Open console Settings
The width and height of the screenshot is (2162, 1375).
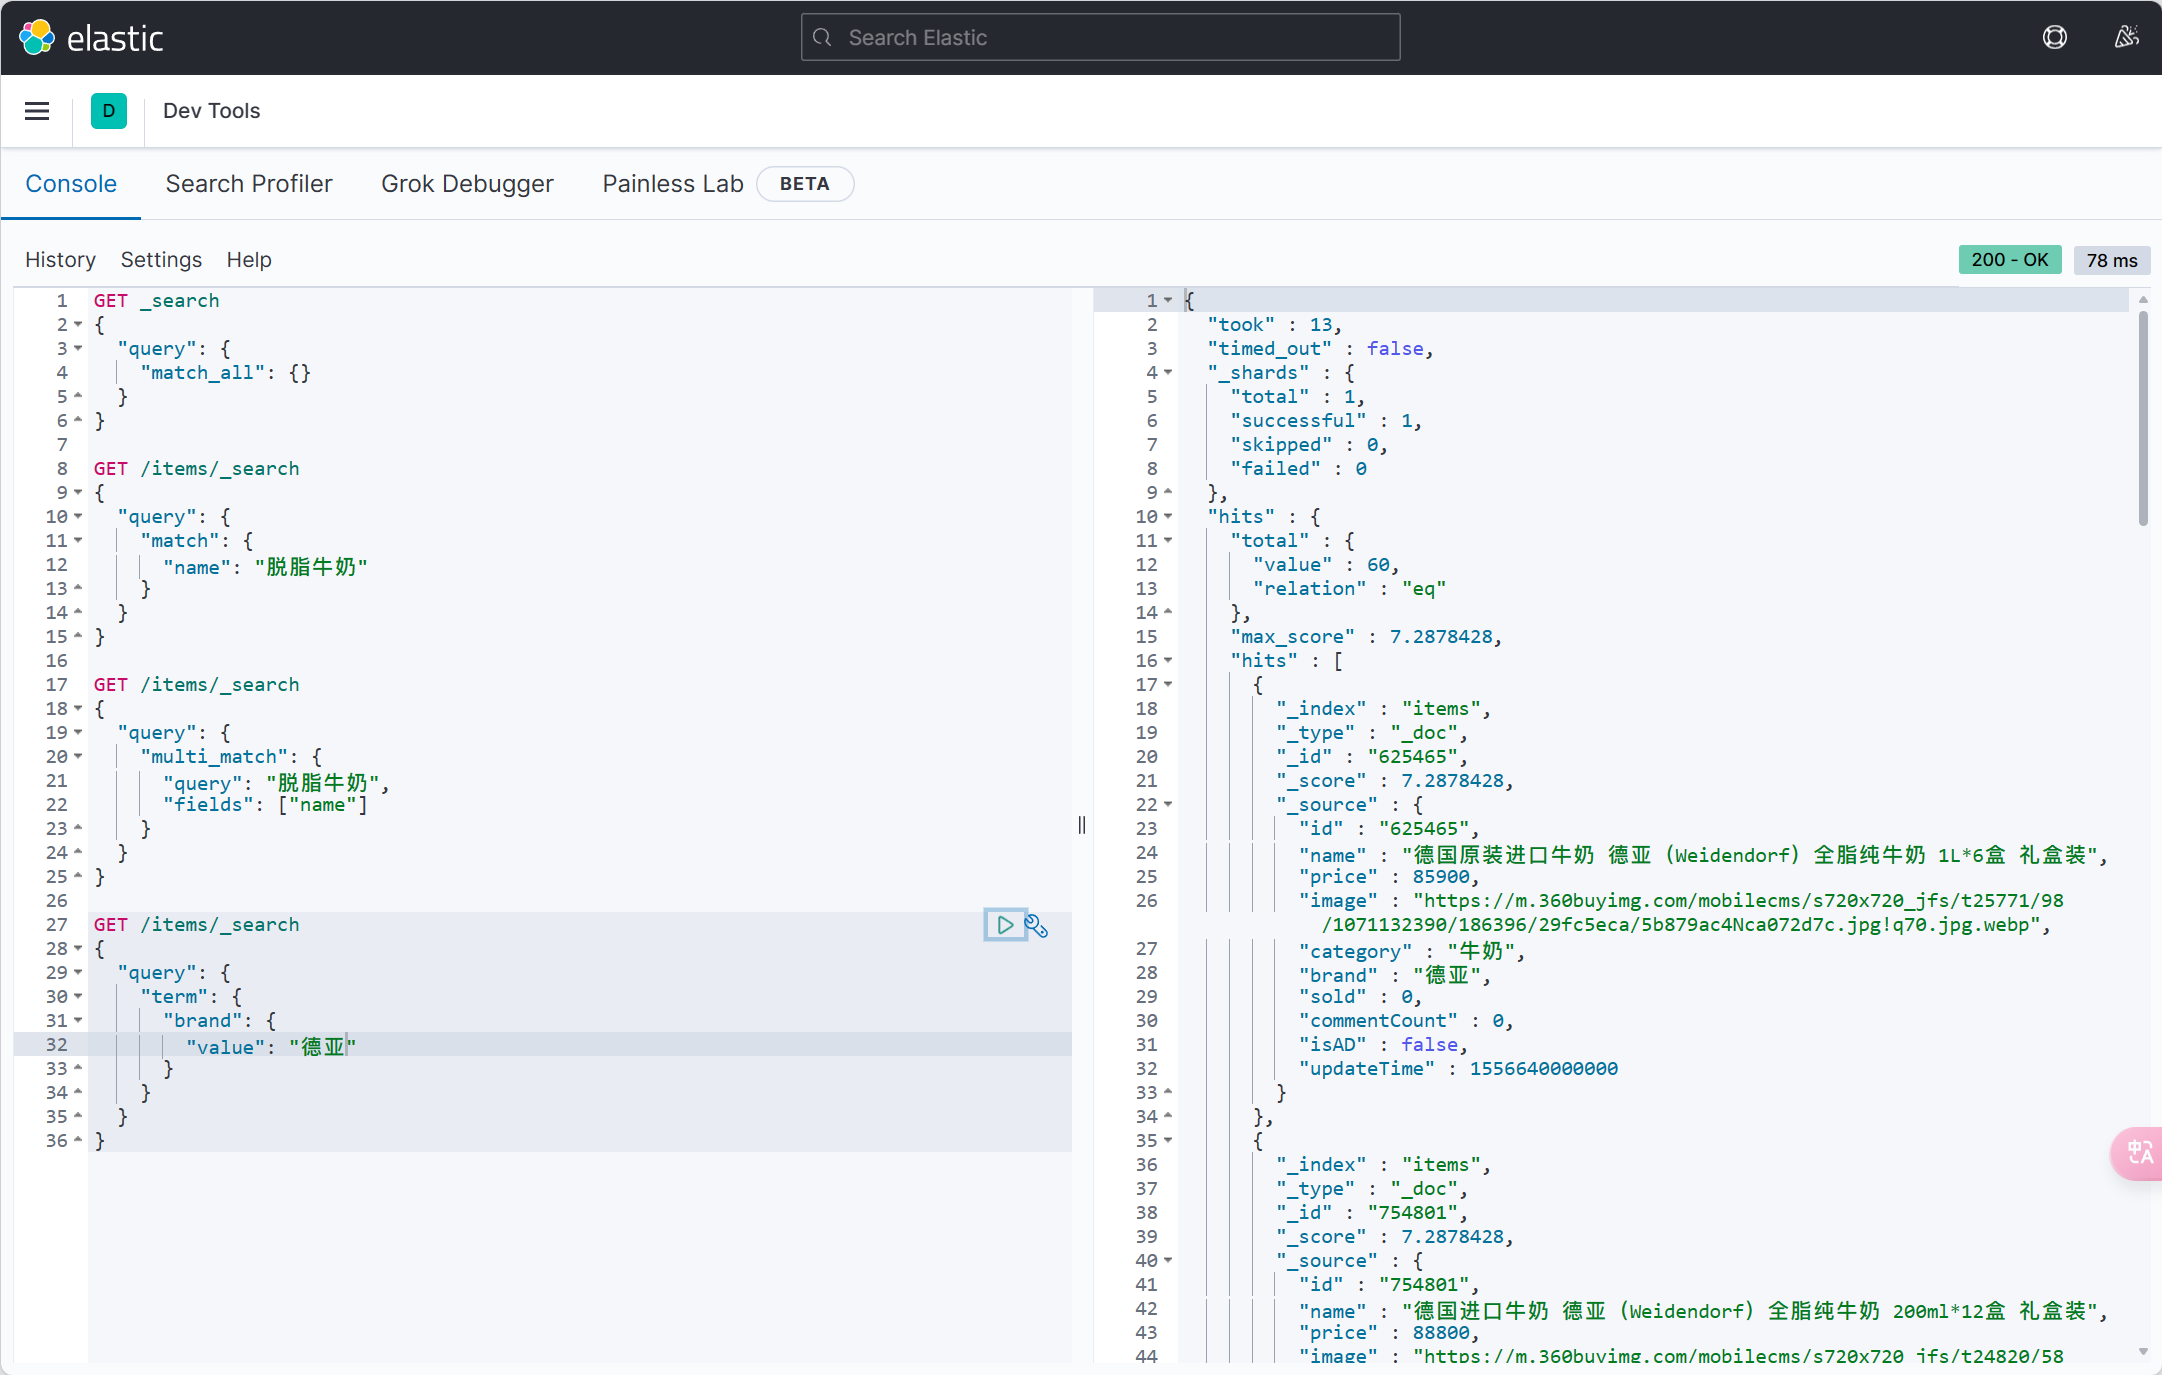point(161,260)
